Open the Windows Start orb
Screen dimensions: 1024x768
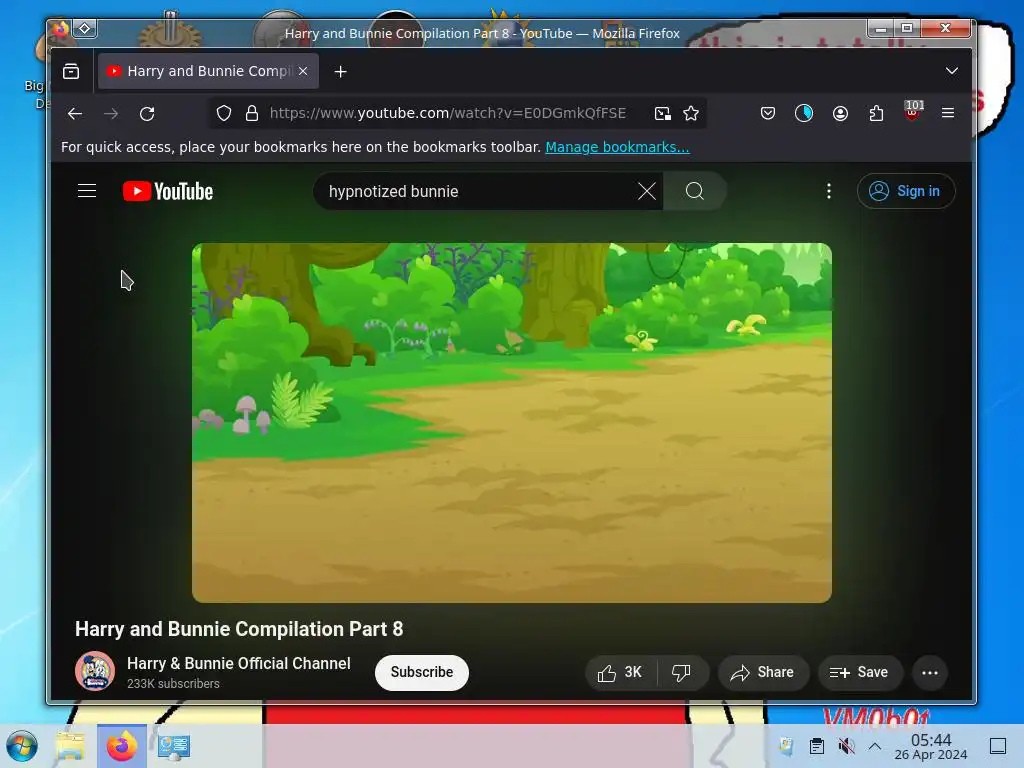[22, 746]
